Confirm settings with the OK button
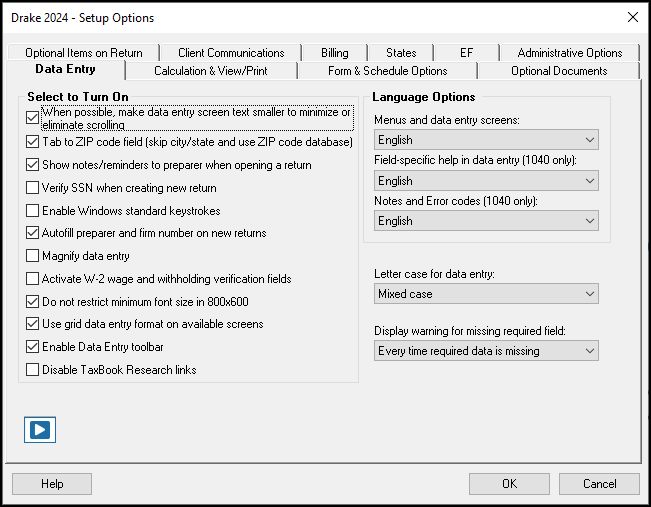Viewport: 651px width, 507px height. 509,484
